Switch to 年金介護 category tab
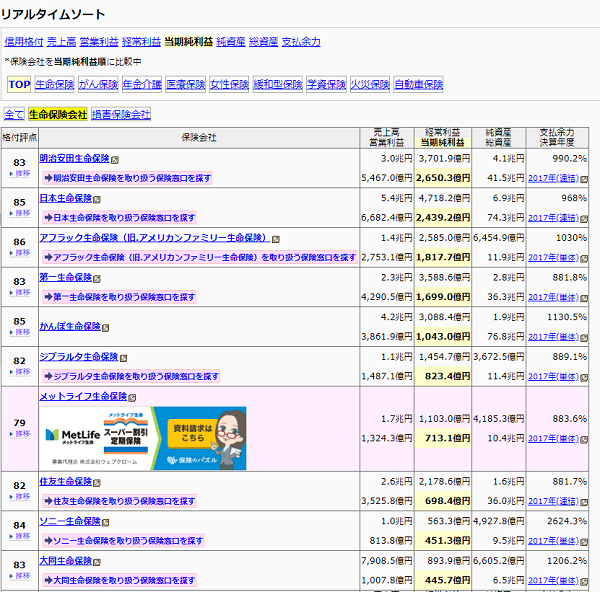 coord(142,84)
